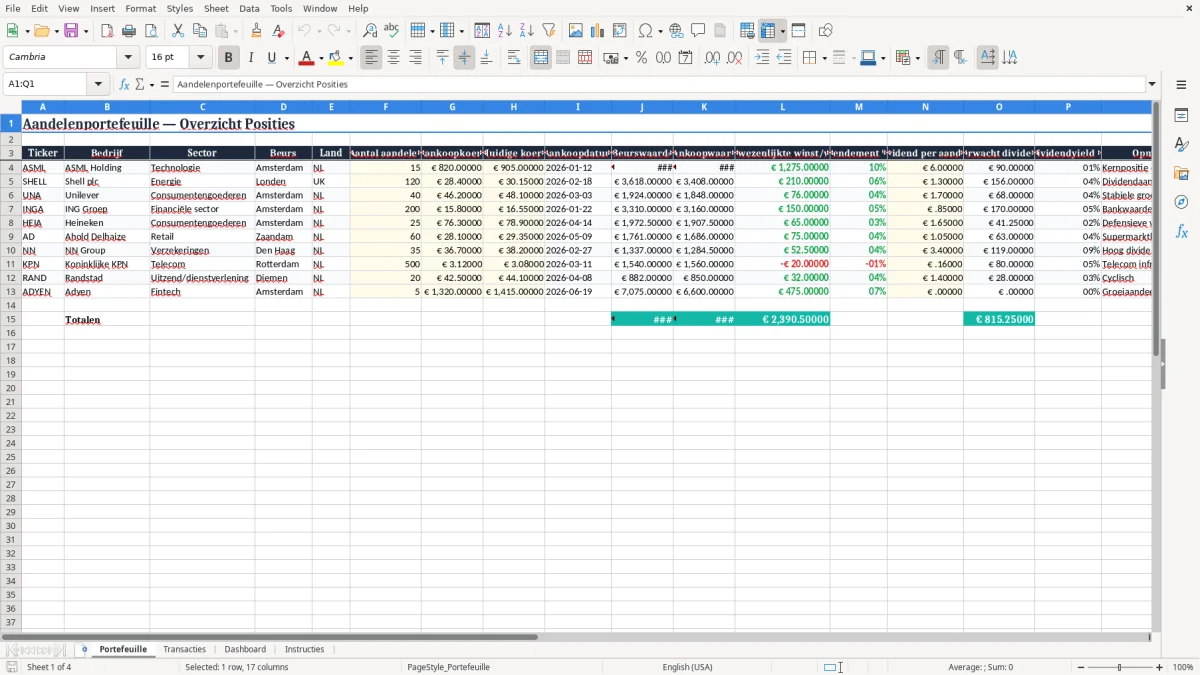Toggle Left-to-Right text direction
1200x675 pixels.
[x=938, y=58]
